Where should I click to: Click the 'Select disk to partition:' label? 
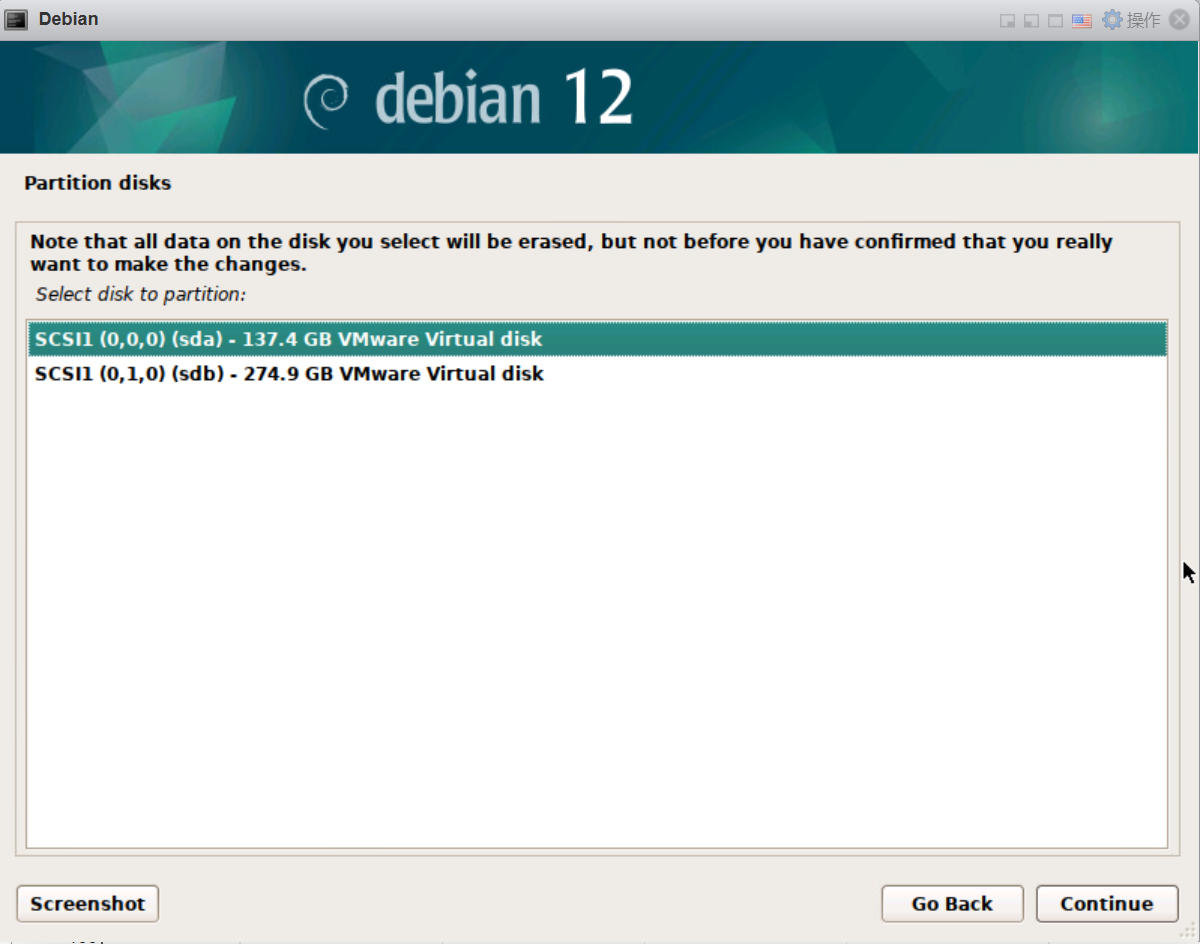[x=141, y=295]
